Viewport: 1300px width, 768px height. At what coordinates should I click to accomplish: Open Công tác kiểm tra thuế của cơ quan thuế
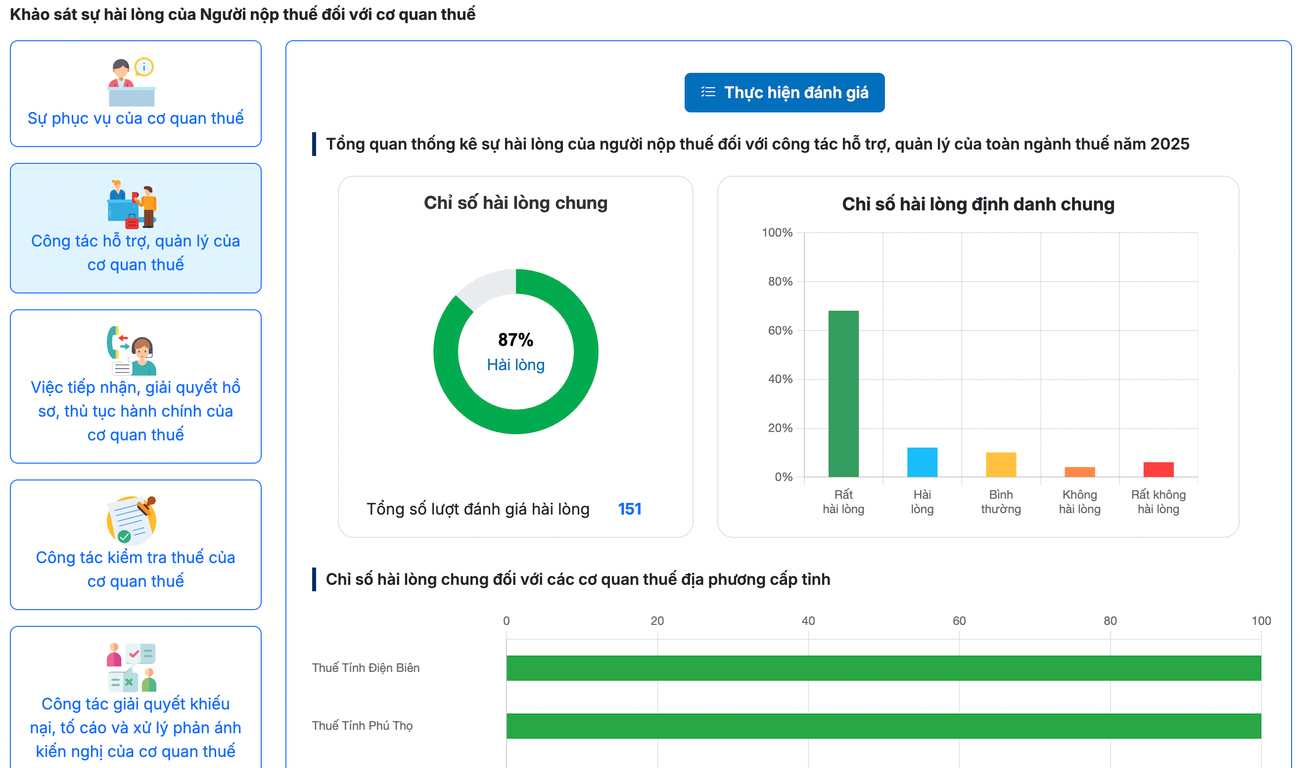(135, 569)
